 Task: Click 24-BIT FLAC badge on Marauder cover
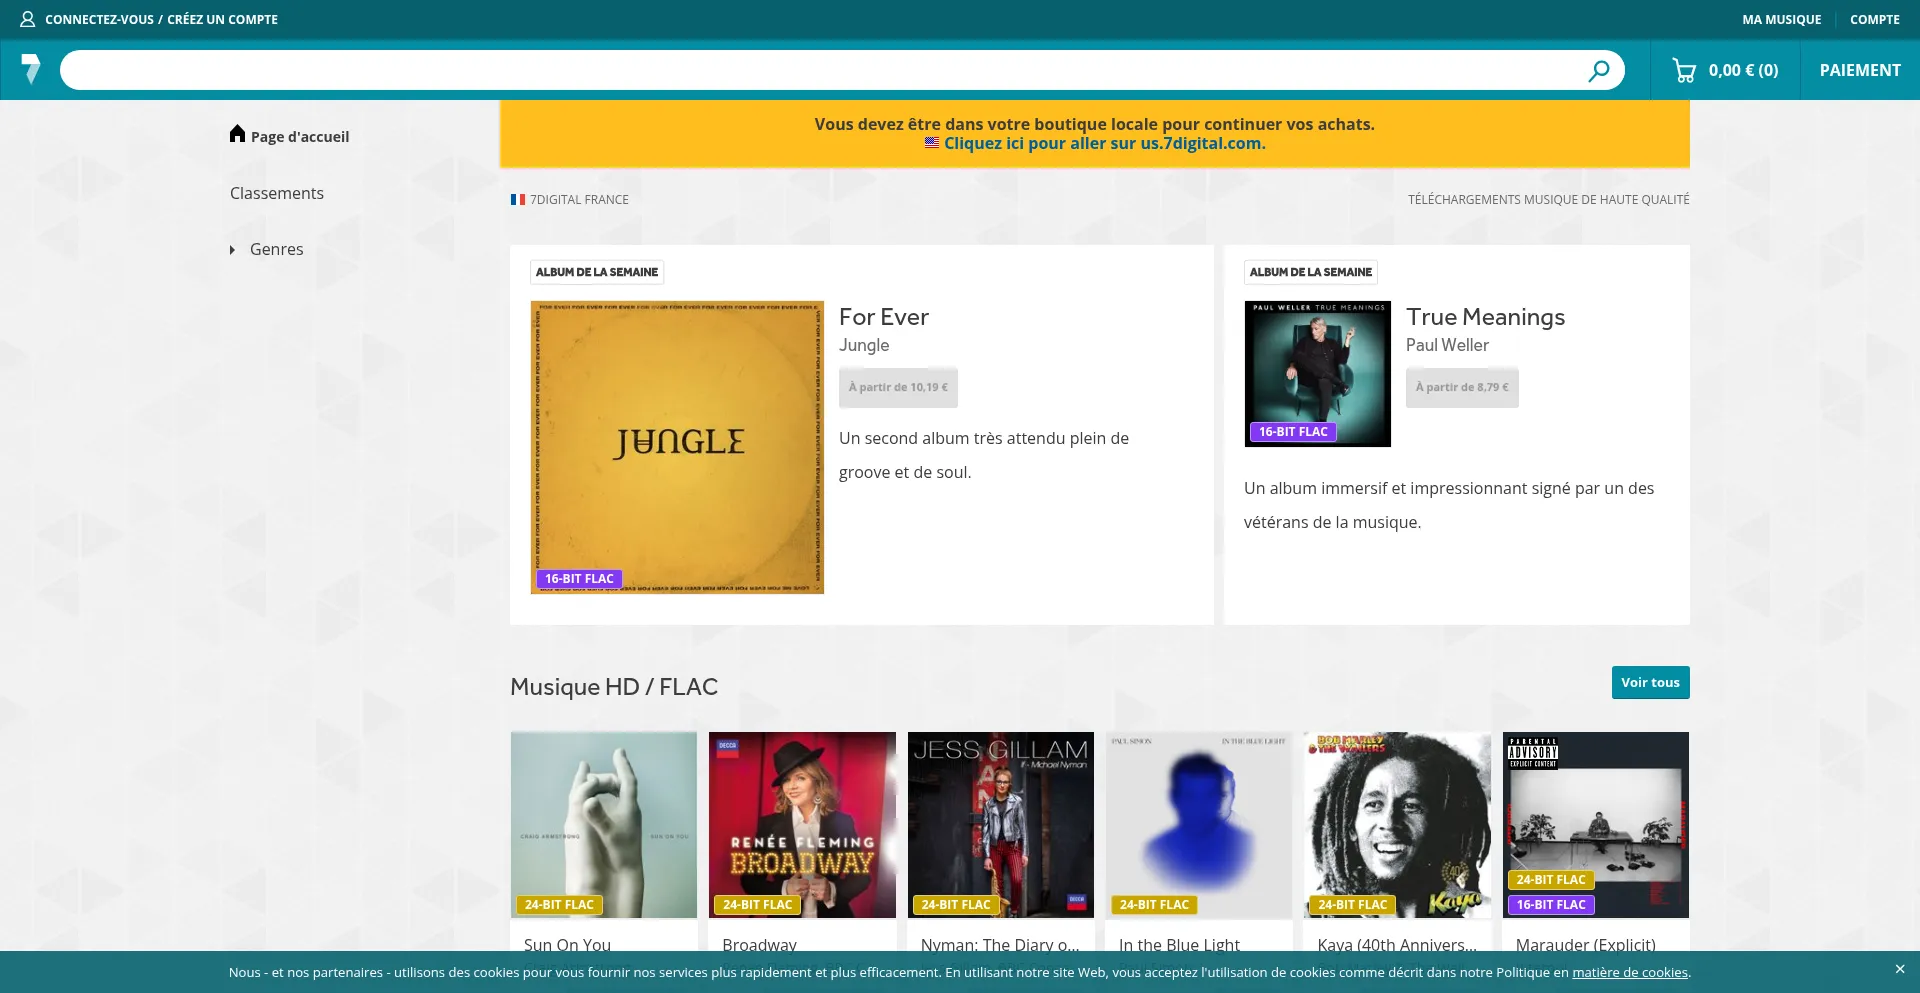[x=1551, y=879]
